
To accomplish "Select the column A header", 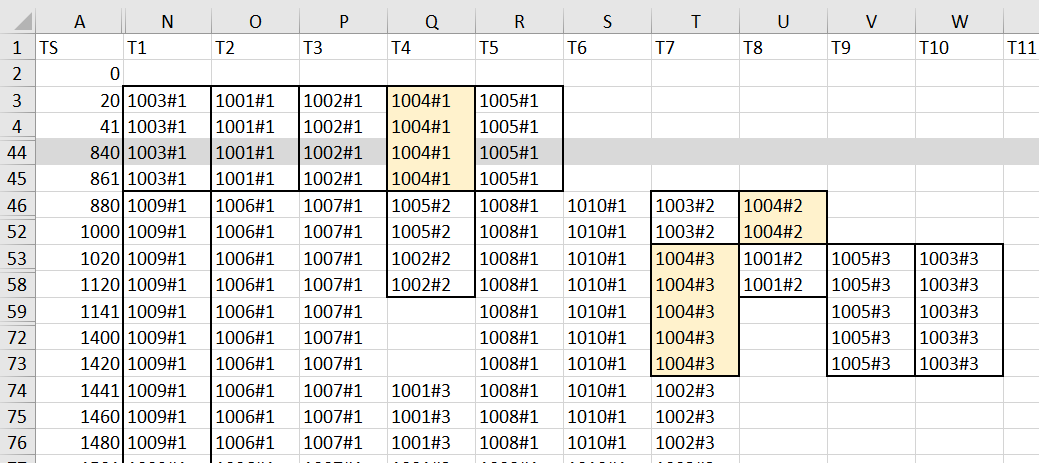I will [78, 18].
